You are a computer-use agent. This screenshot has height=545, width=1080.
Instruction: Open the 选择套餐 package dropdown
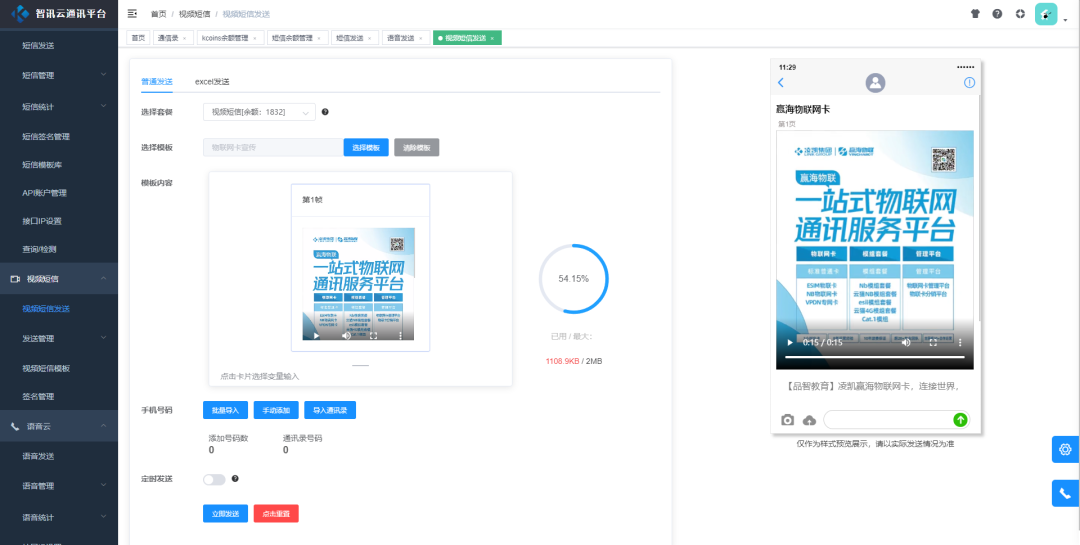(259, 112)
